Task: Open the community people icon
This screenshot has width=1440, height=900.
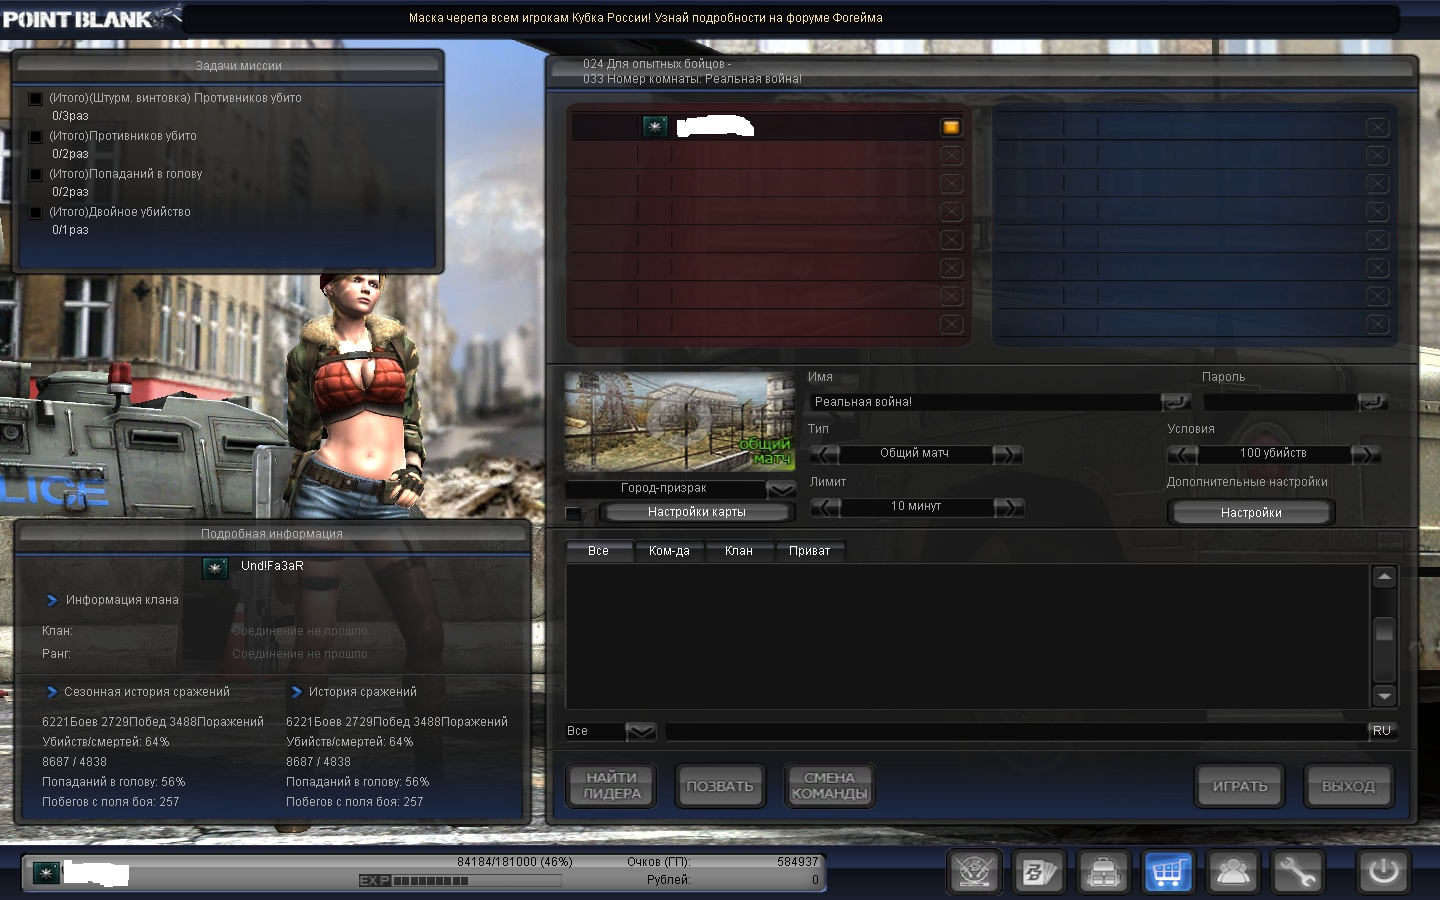Action: pyautogui.click(x=1232, y=872)
